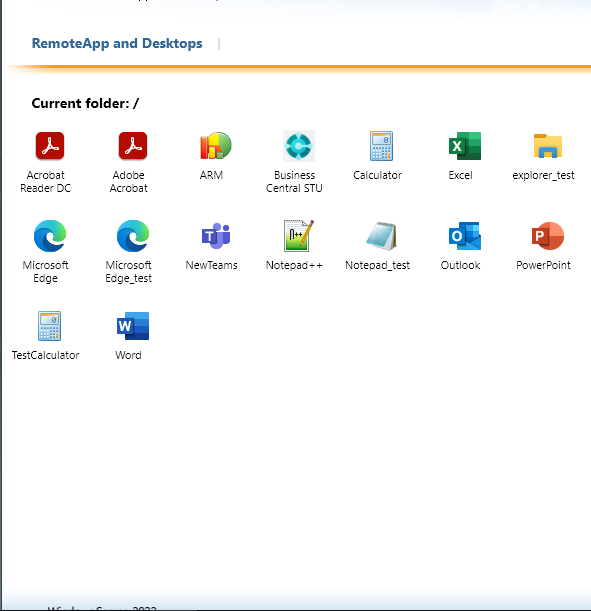Launch Business Central STU icon
The width and height of the screenshot is (591, 611).
coord(299,146)
